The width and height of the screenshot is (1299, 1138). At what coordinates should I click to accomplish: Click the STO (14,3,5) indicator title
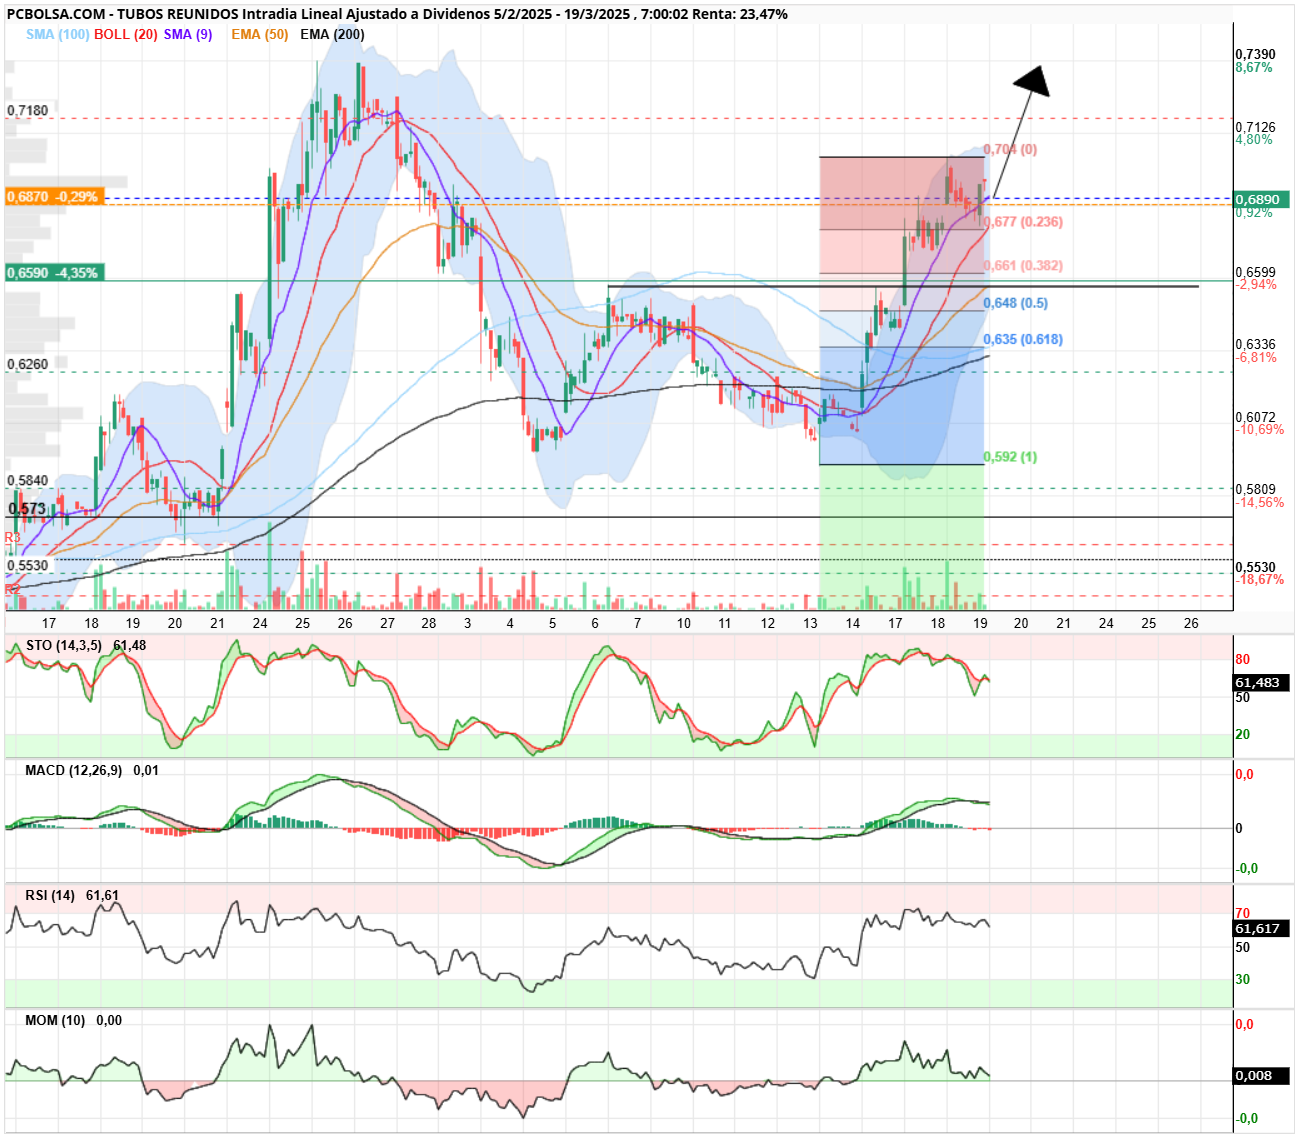click(64, 645)
